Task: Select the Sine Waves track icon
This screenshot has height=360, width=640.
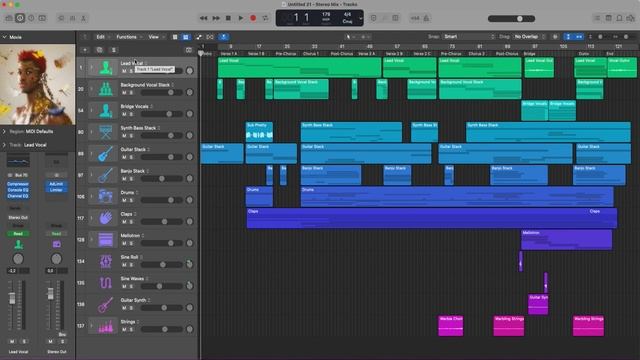Action: click(x=106, y=282)
